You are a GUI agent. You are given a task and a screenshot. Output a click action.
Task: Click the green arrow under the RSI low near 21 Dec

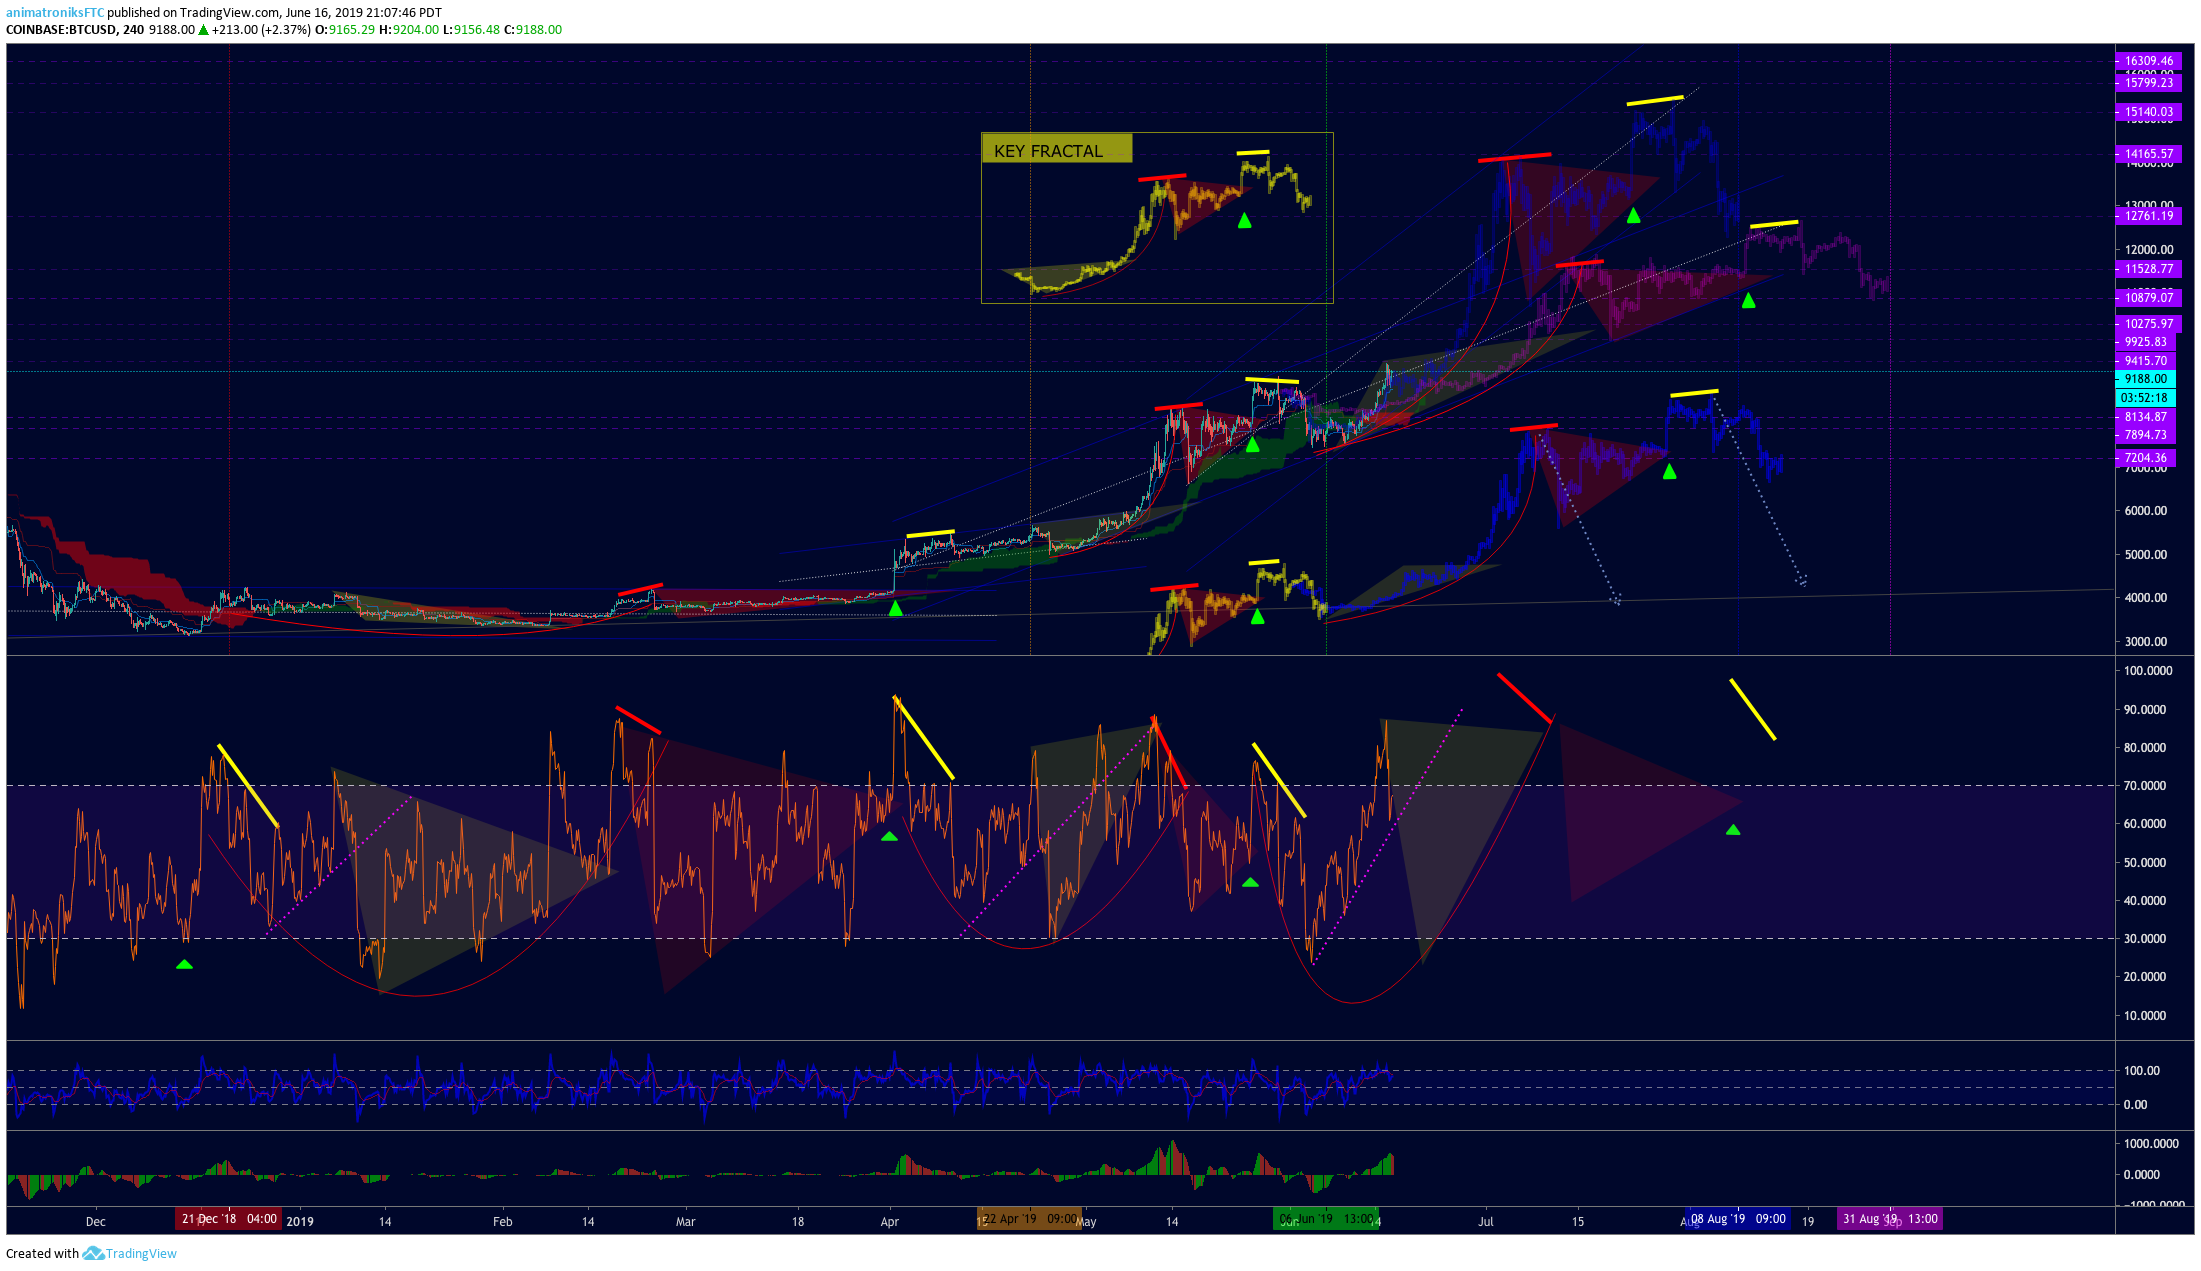tap(184, 964)
